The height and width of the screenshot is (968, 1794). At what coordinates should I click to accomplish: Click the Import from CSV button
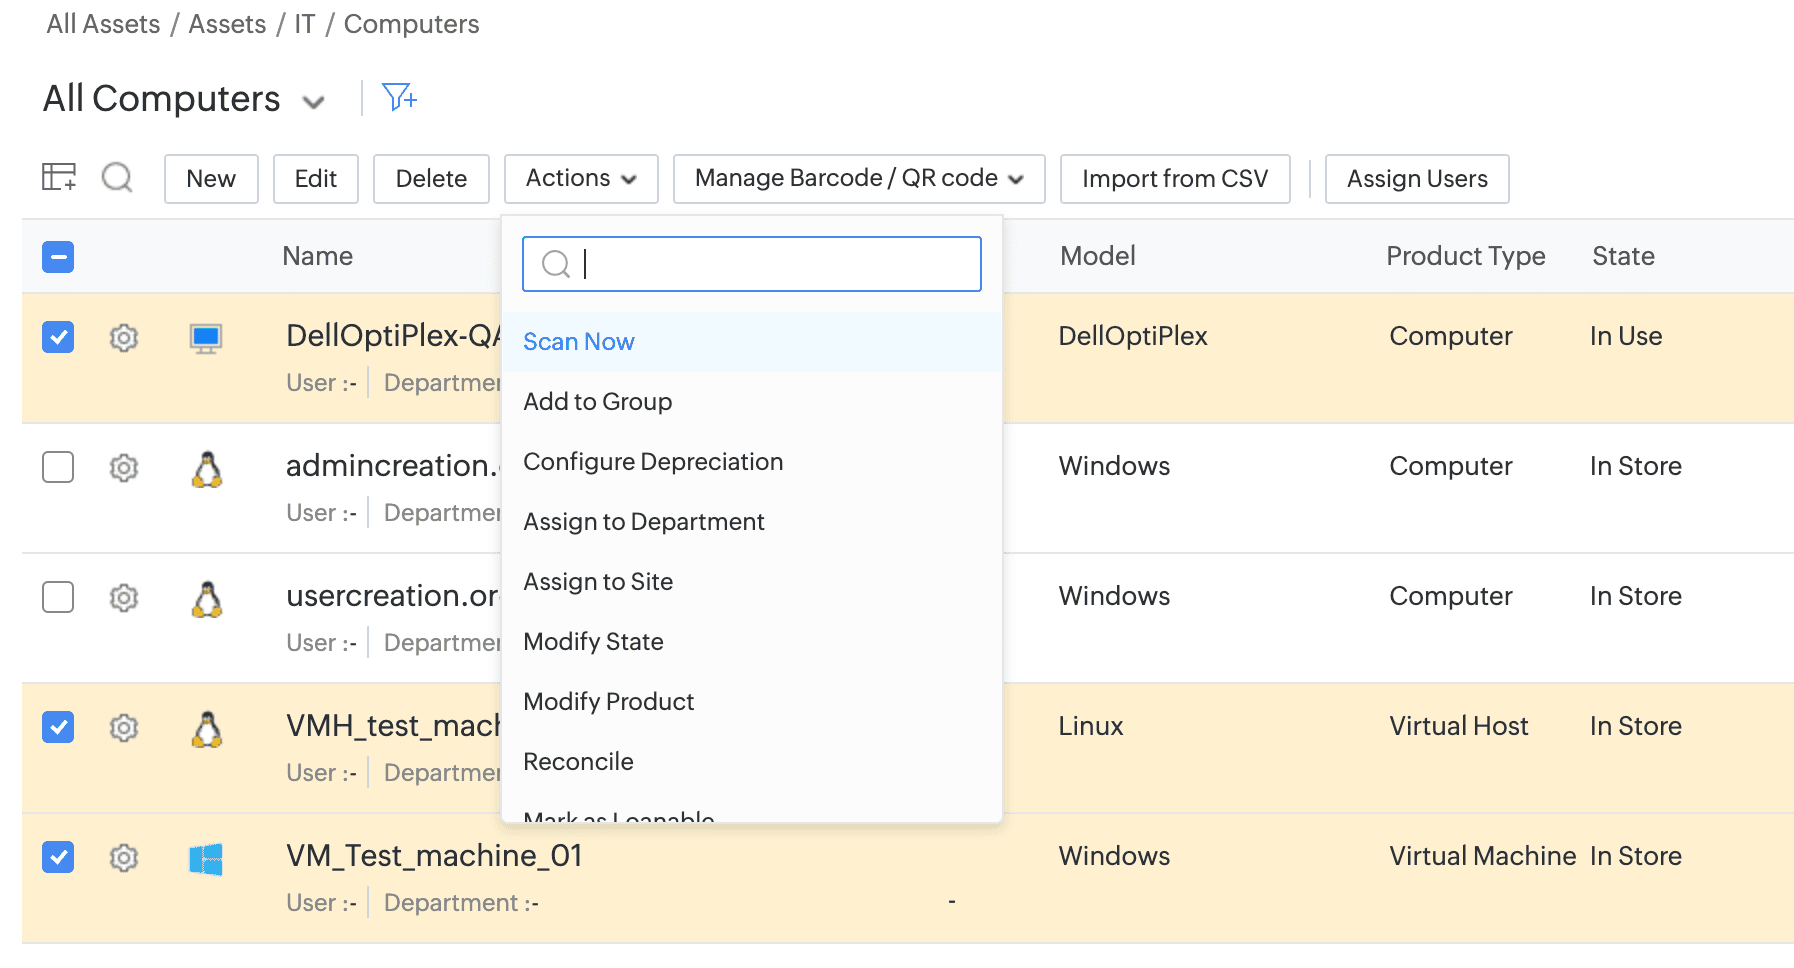pos(1174,178)
